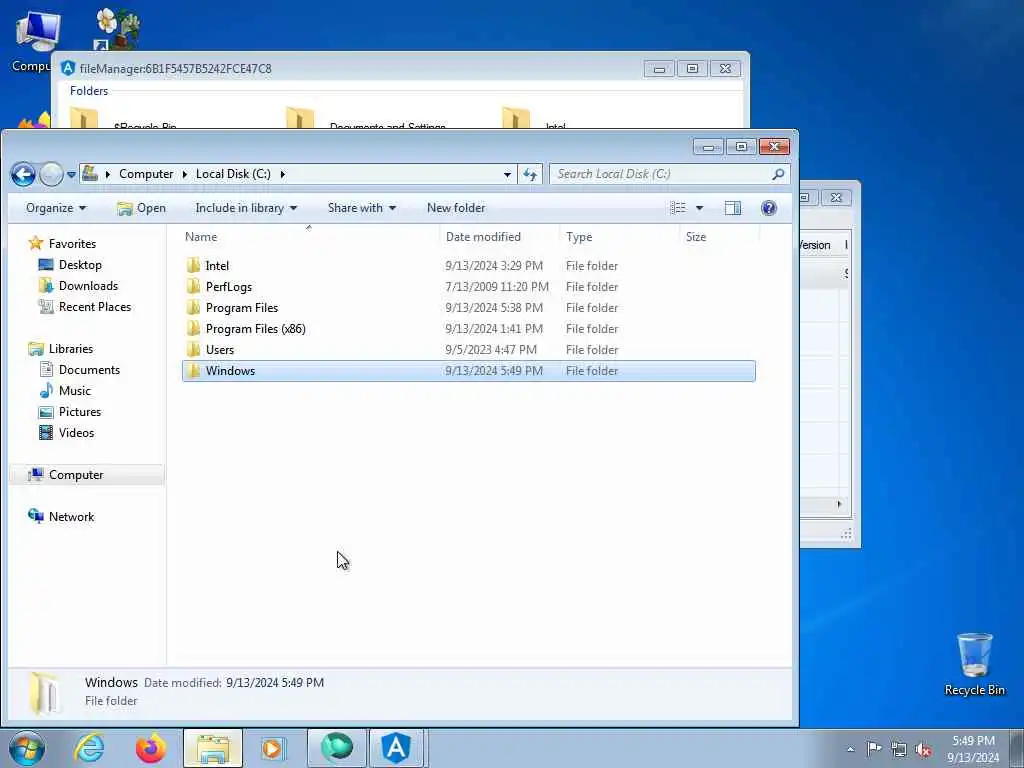The height and width of the screenshot is (768, 1024).
Task: Open the Music library
Action: pyautogui.click(x=74, y=391)
